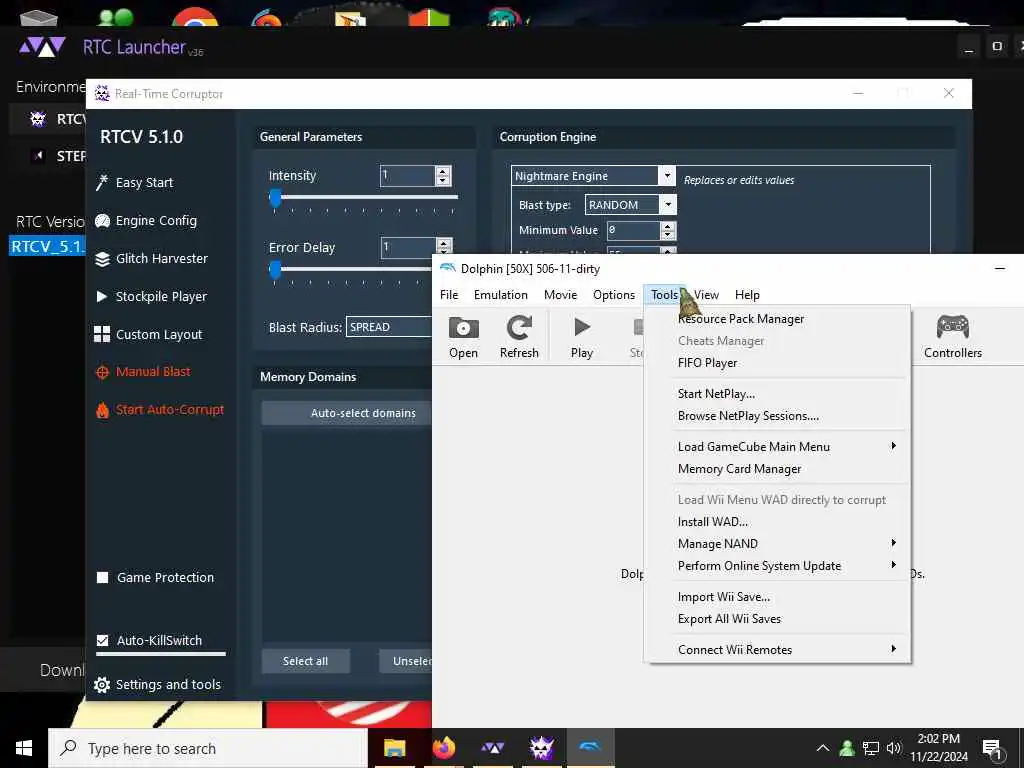1024x768 pixels.
Task: Open Dolphin Controllers gamepad icon
Action: tap(953, 327)
